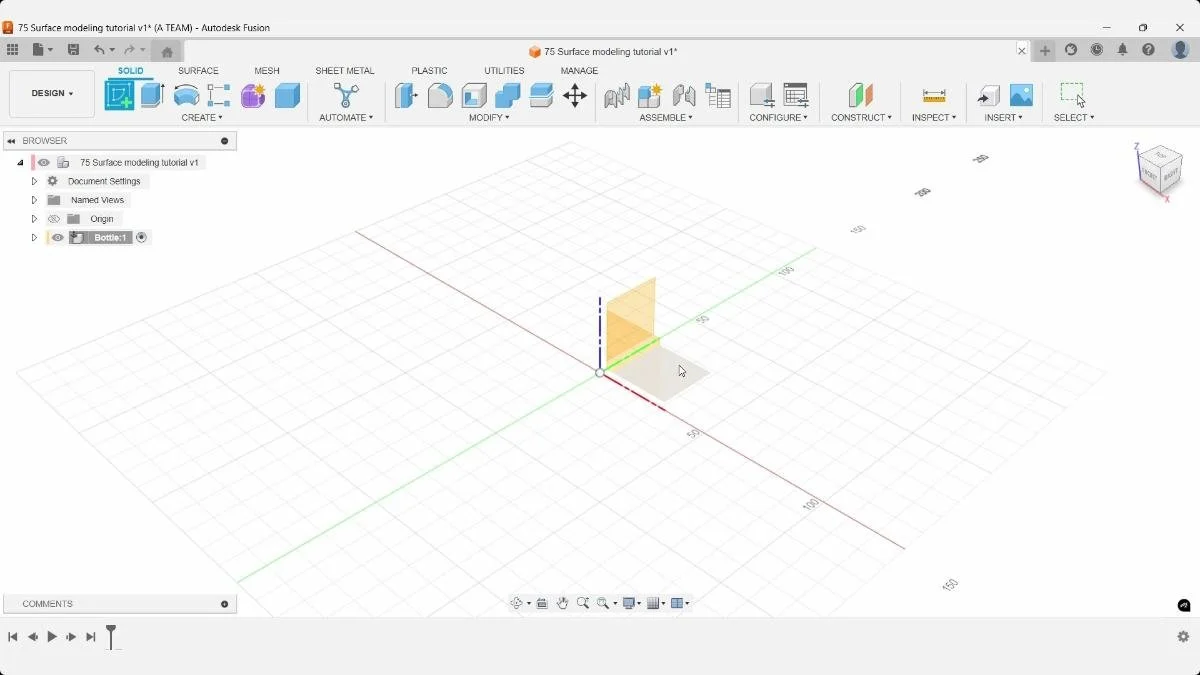Open the Help question mark menu
This screenshot has height=675, width=1200.
1148,50
